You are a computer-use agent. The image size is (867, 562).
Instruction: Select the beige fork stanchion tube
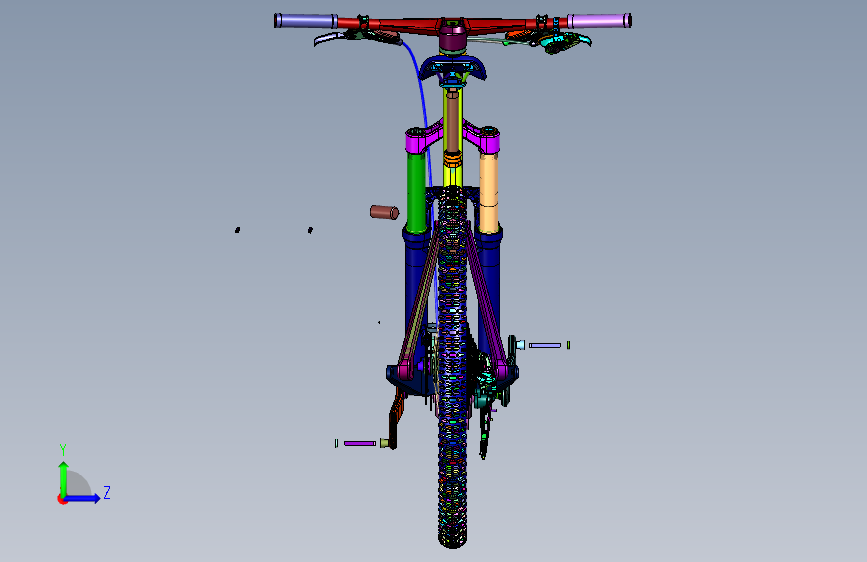(489, 192)
